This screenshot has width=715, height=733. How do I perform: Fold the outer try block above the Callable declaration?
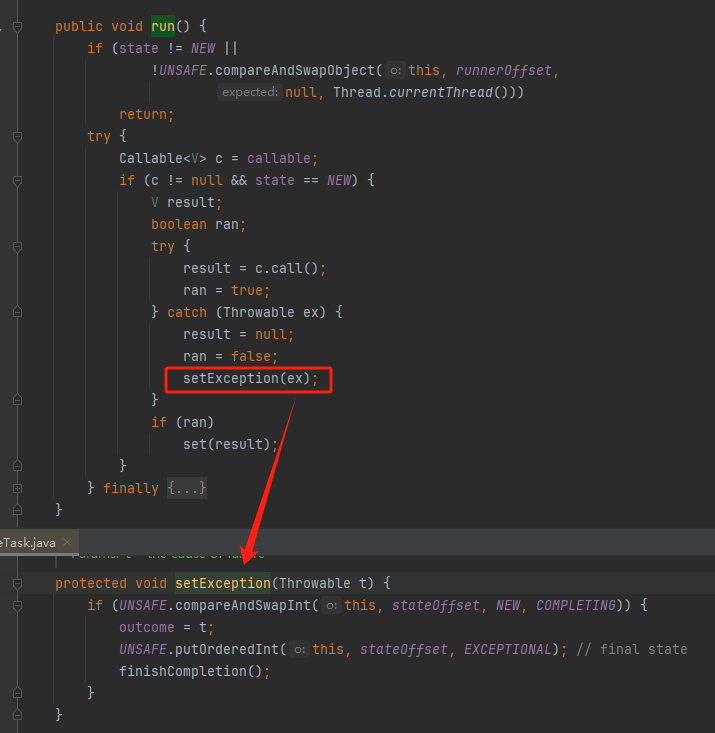click(x=17, y=137)
